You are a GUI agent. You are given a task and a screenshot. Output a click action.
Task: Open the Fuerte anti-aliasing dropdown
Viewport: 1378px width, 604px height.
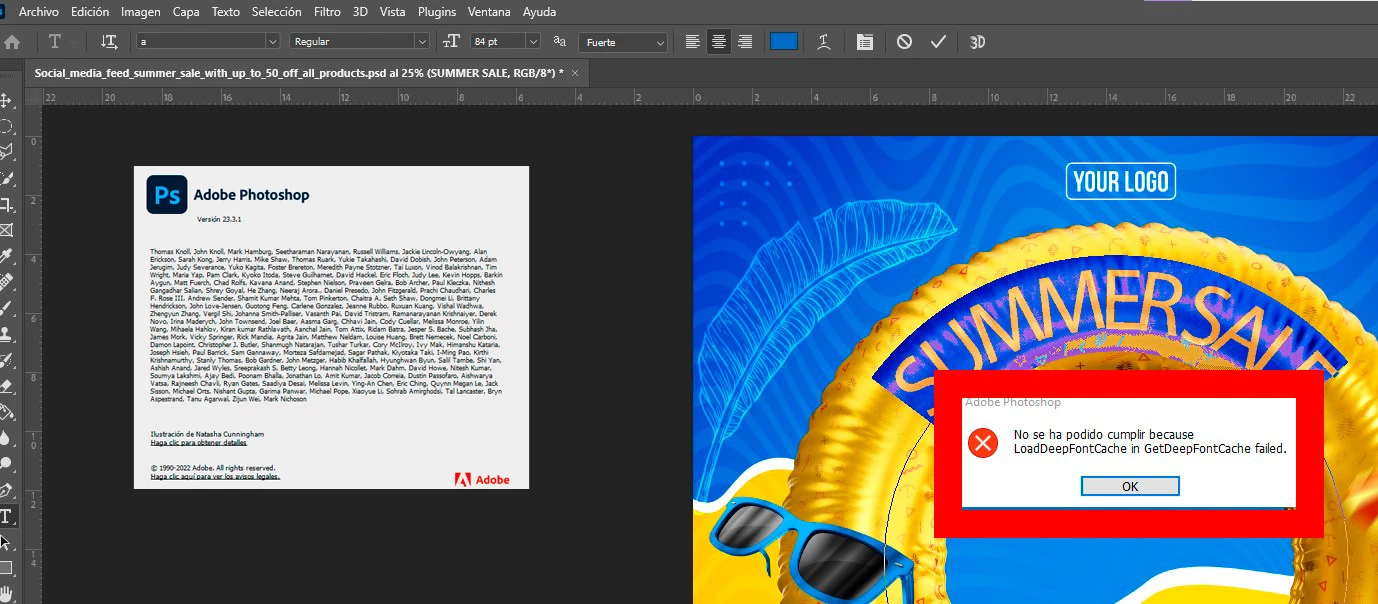tap(623, 42)
